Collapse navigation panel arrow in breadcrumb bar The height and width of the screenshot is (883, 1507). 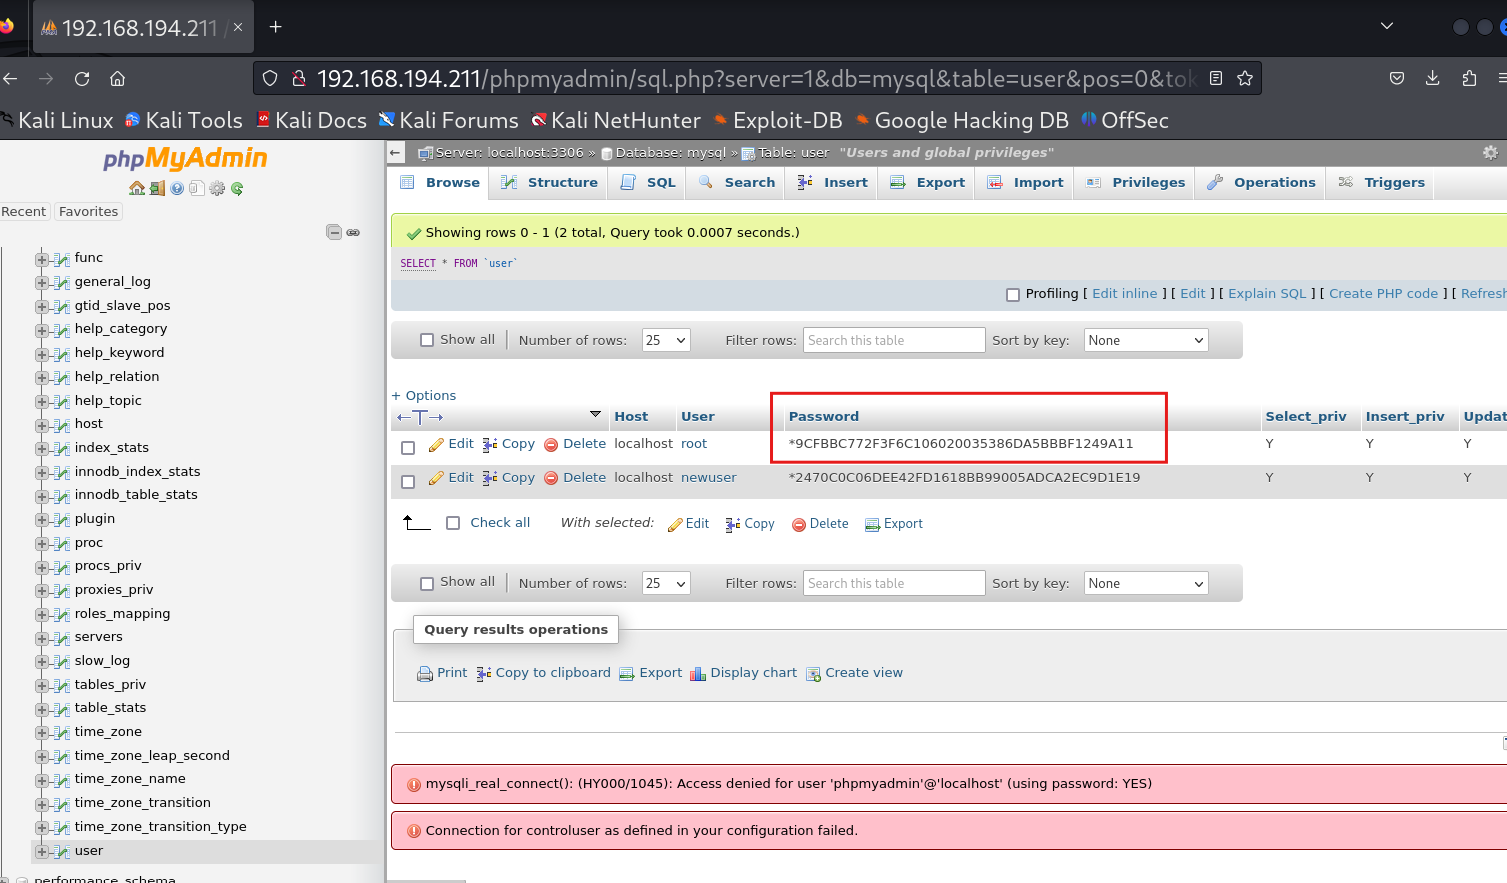pyautogui.click(x=395, y=153)
